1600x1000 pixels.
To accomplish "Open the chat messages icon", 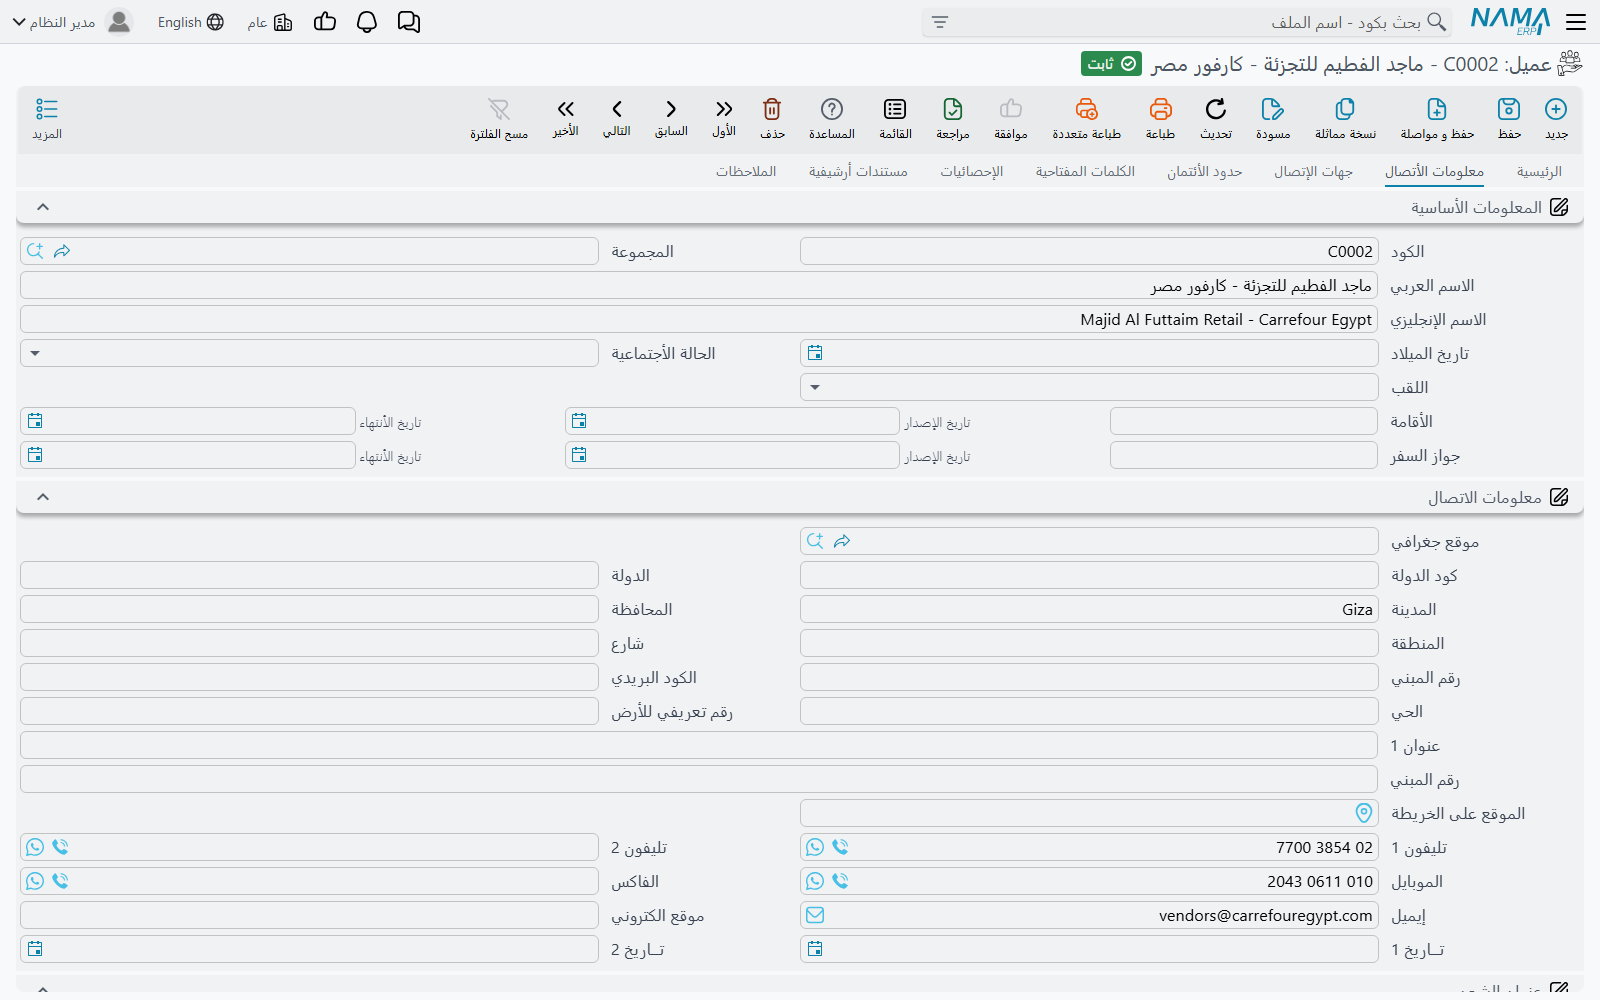I will tap(408, 22).
